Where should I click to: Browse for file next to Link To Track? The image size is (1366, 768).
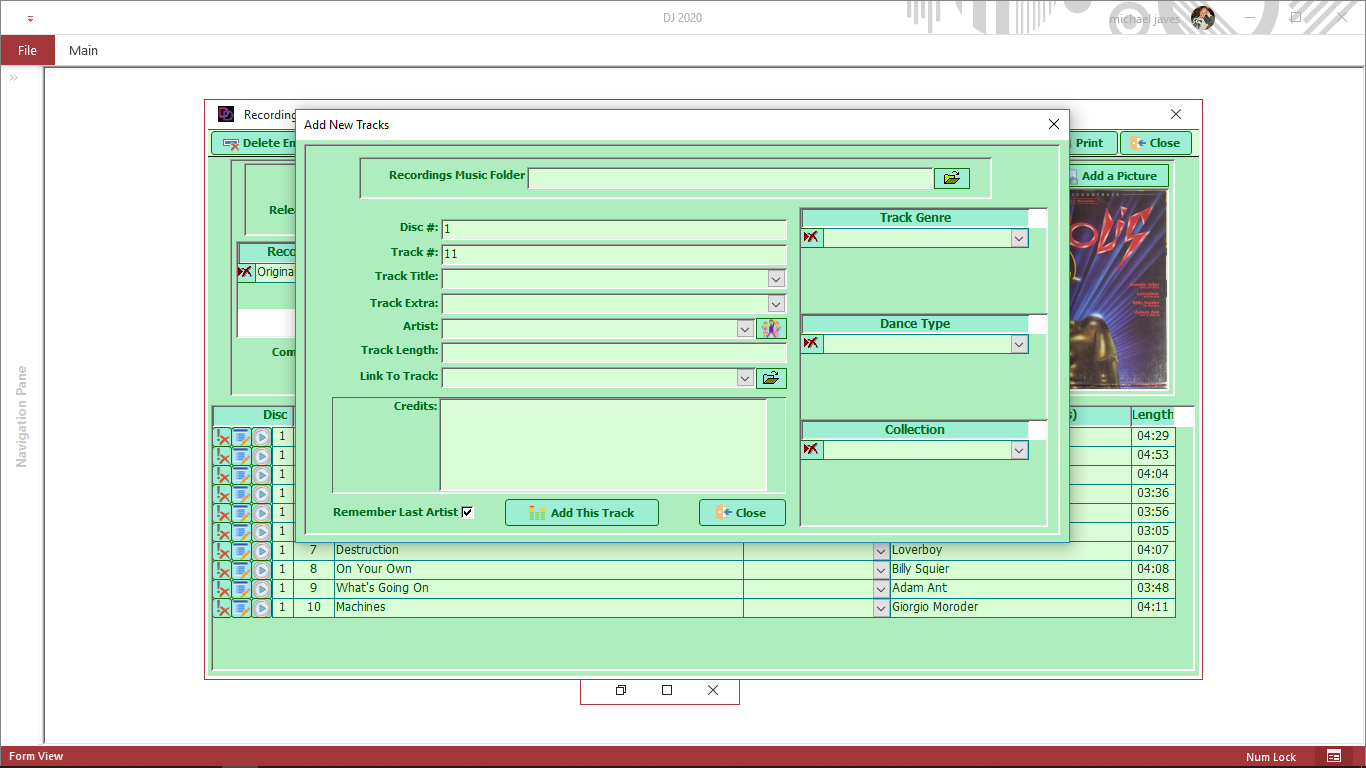pos(771,378)
